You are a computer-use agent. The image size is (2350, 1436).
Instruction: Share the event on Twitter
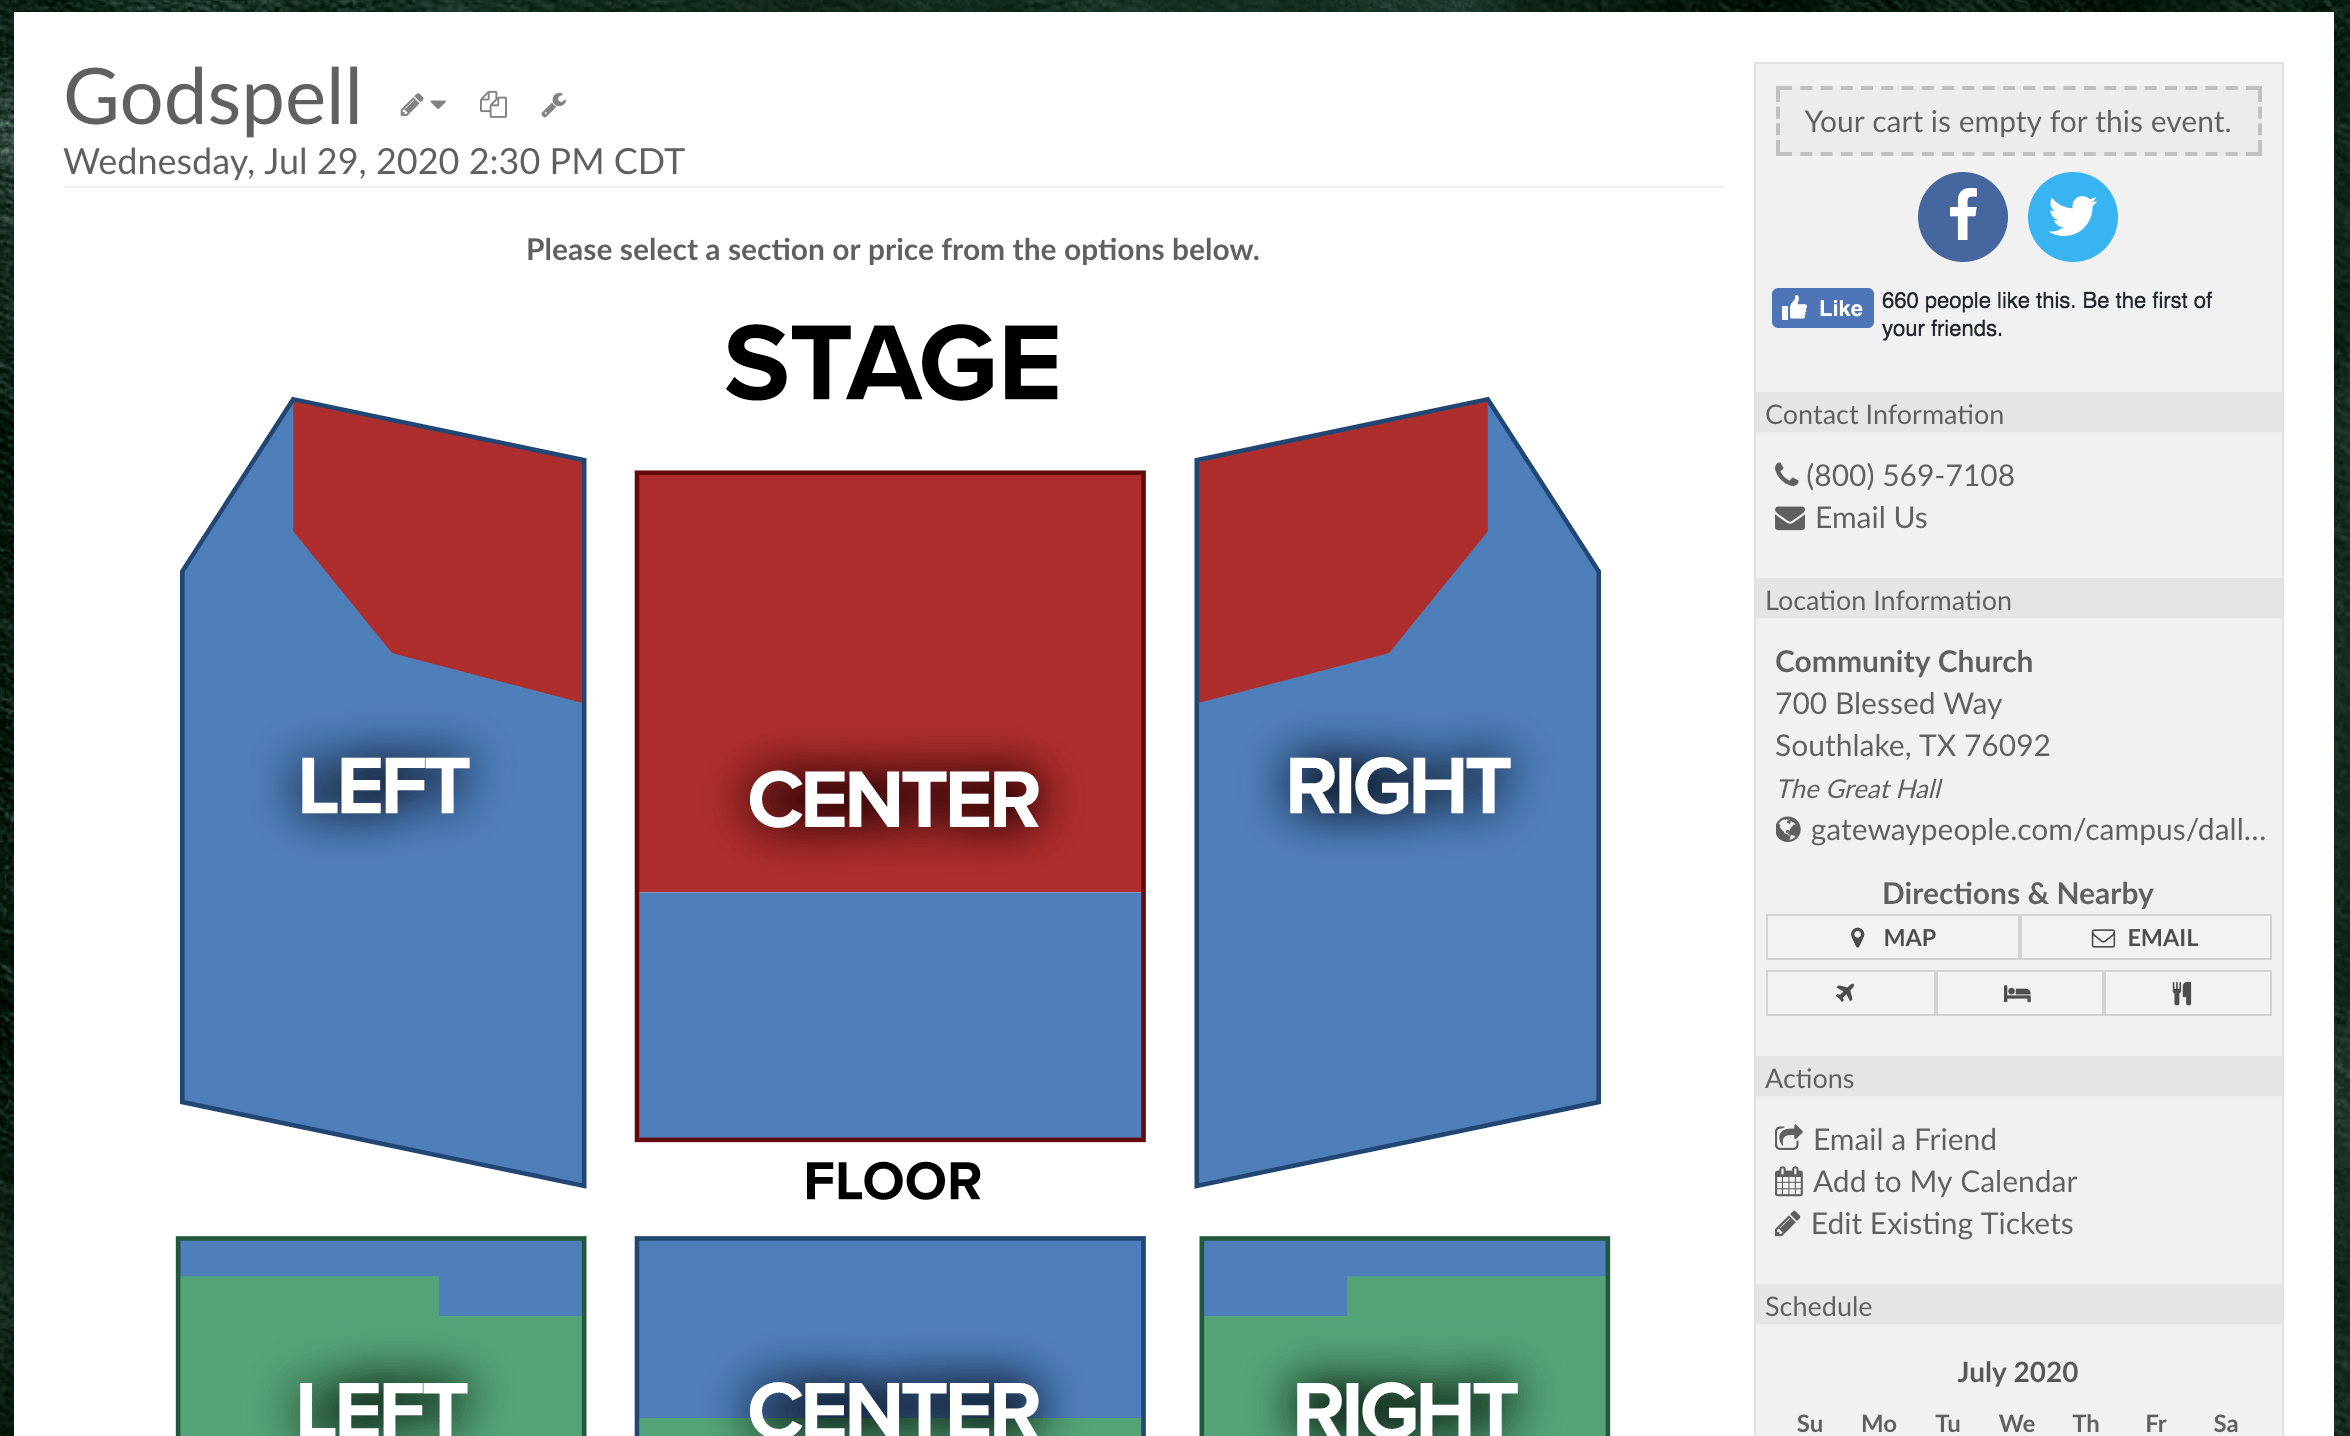(2072, 216)
